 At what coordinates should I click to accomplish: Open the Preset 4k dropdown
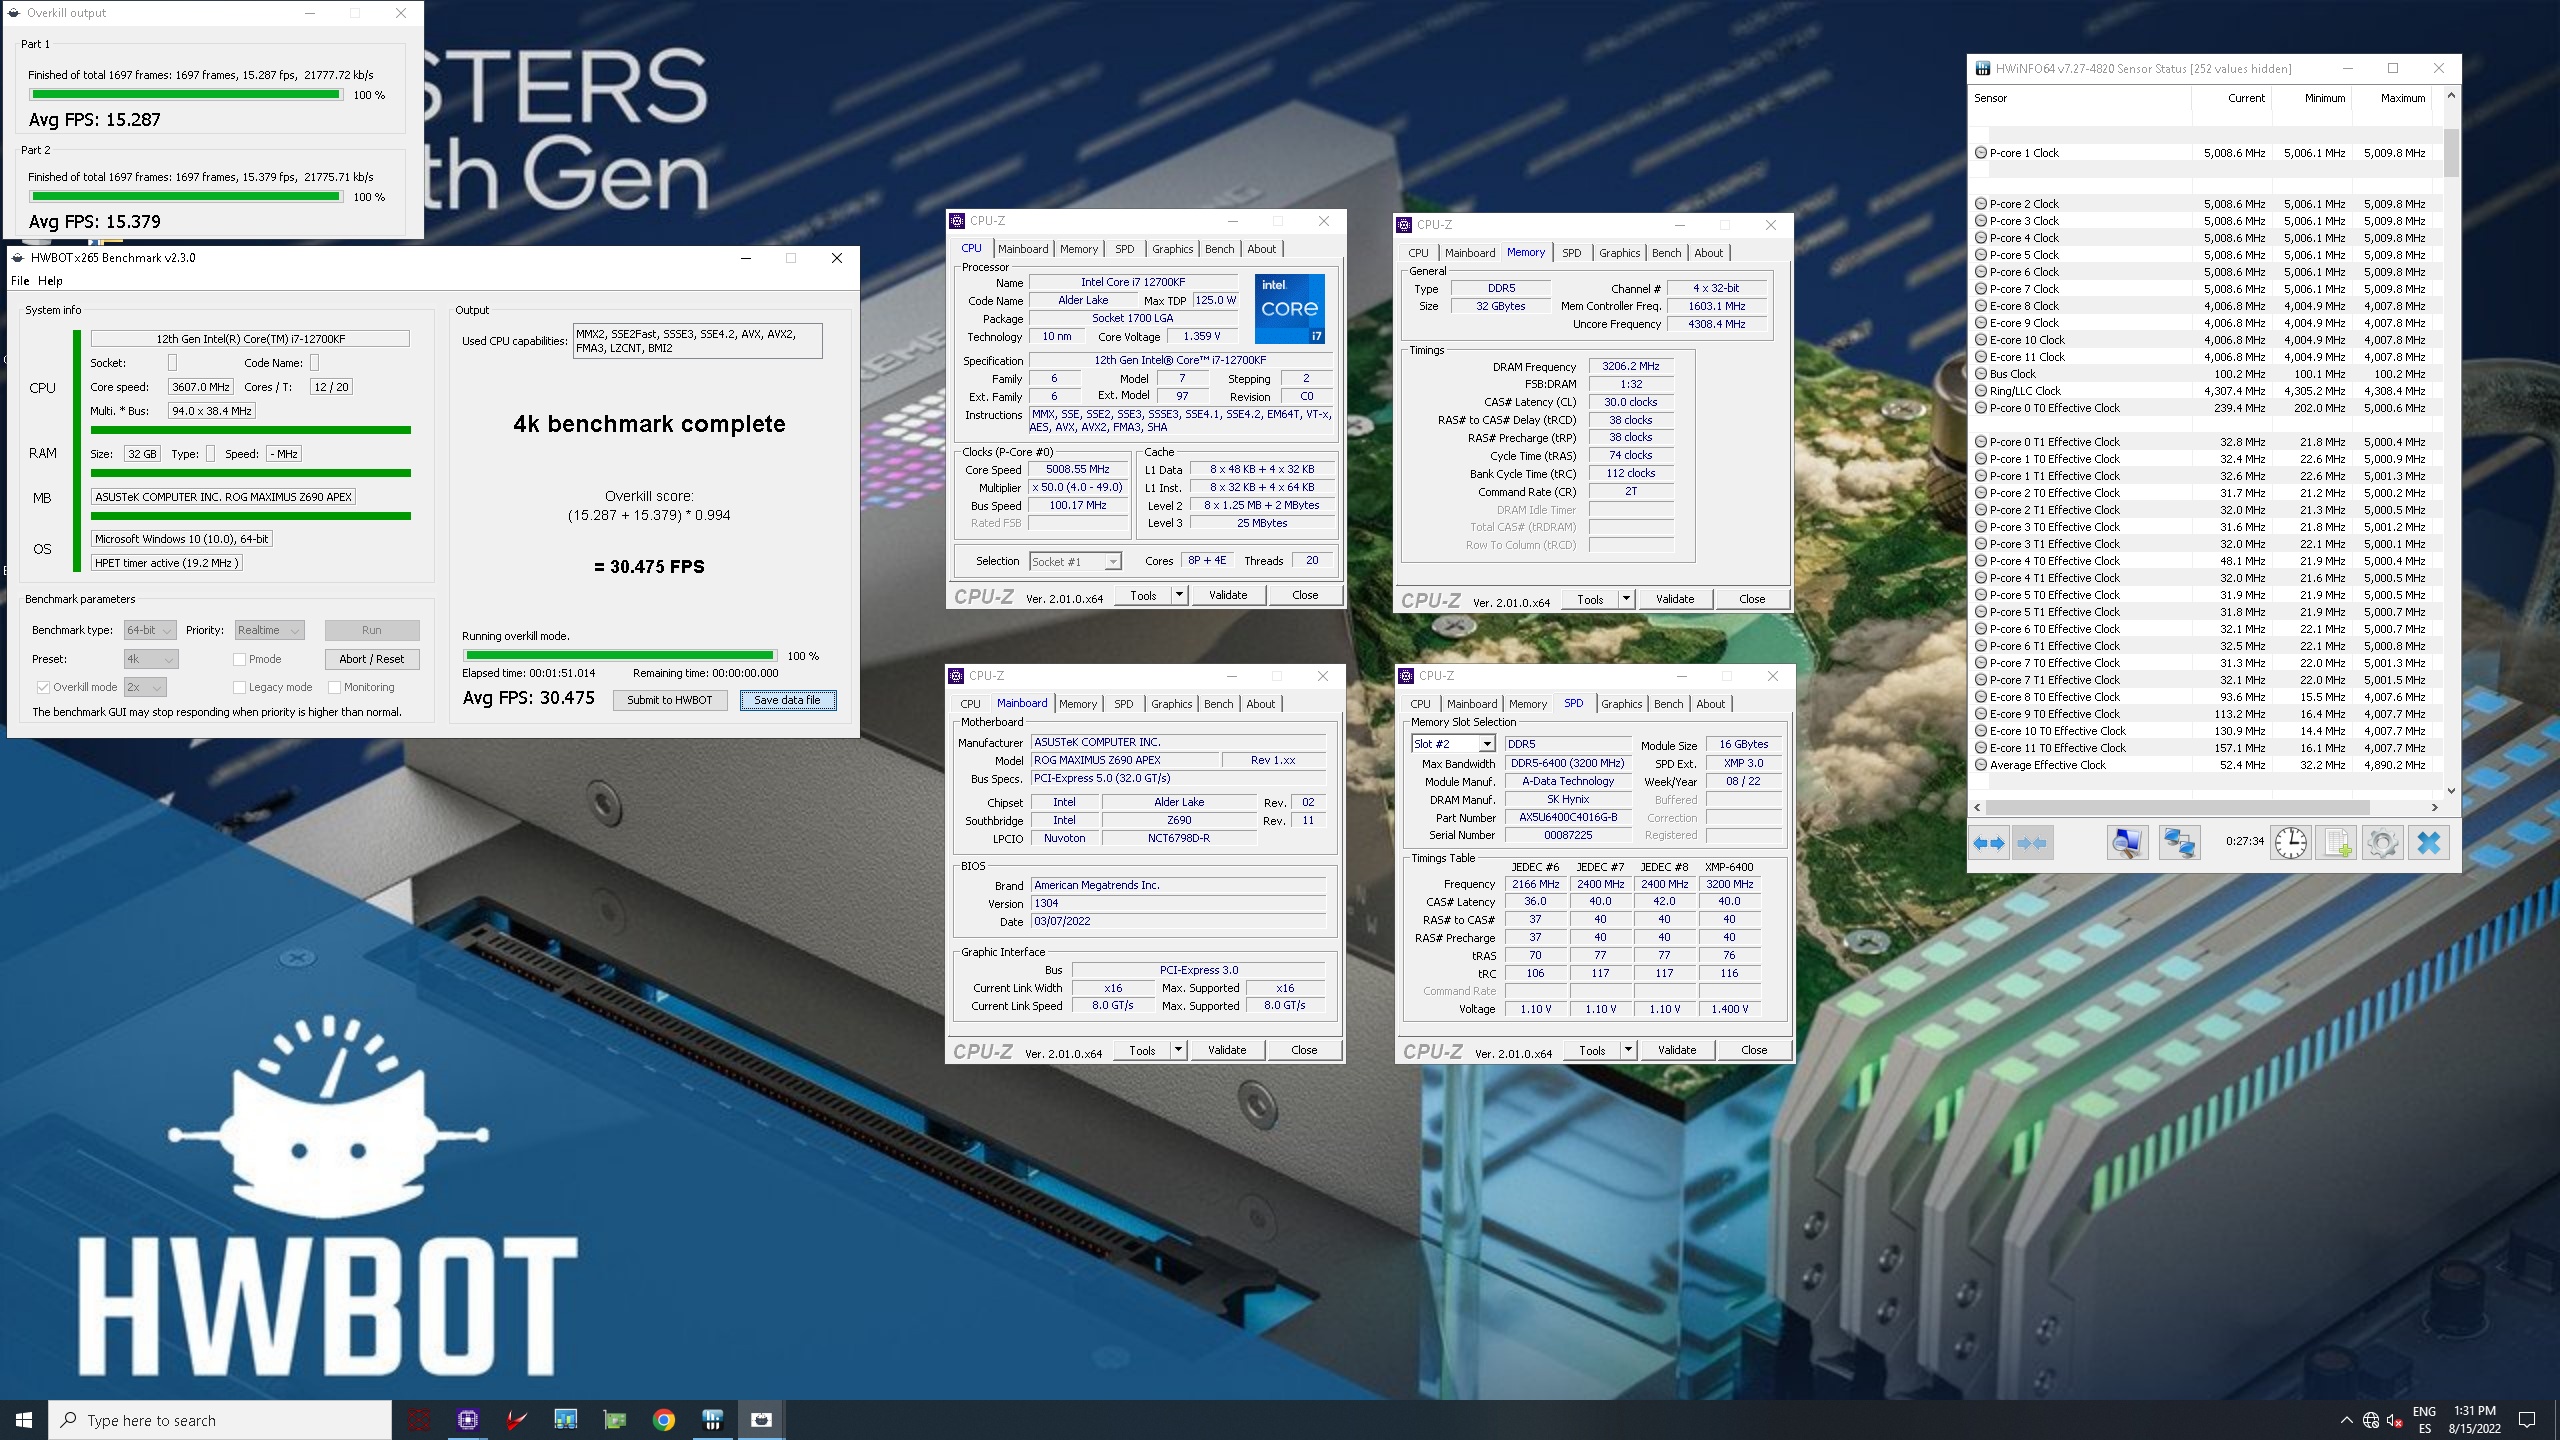click(151, 659)
